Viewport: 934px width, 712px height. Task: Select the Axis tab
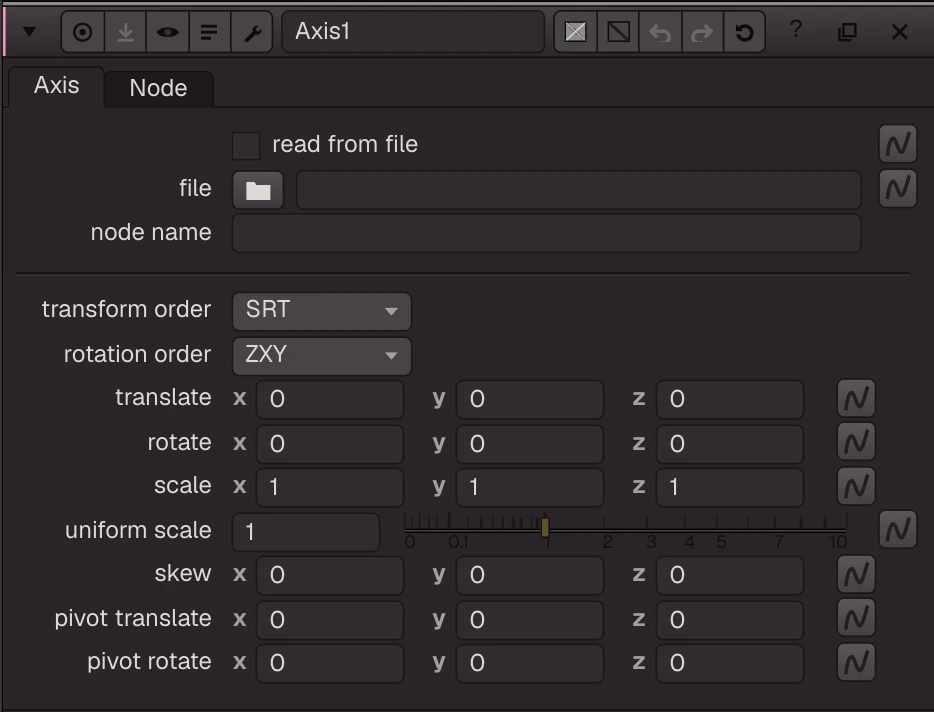click(57, 86)
